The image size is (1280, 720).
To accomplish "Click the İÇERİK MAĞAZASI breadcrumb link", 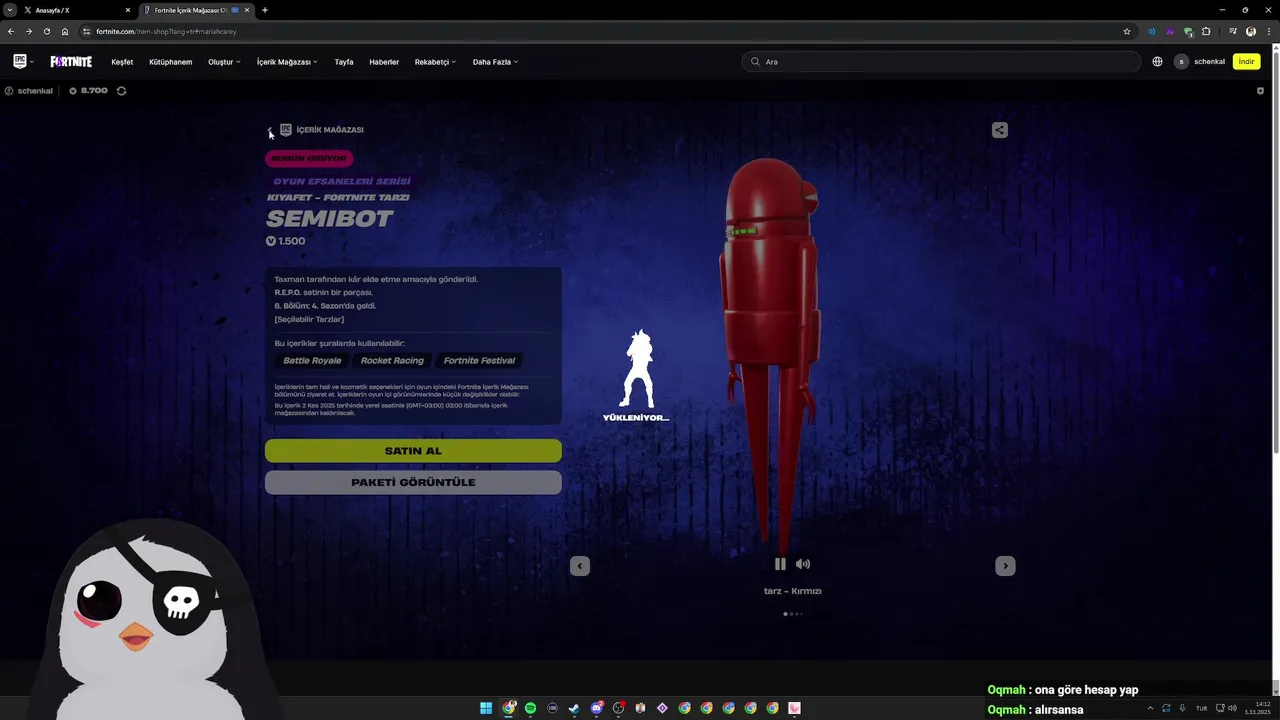I will tap(330, 130).
